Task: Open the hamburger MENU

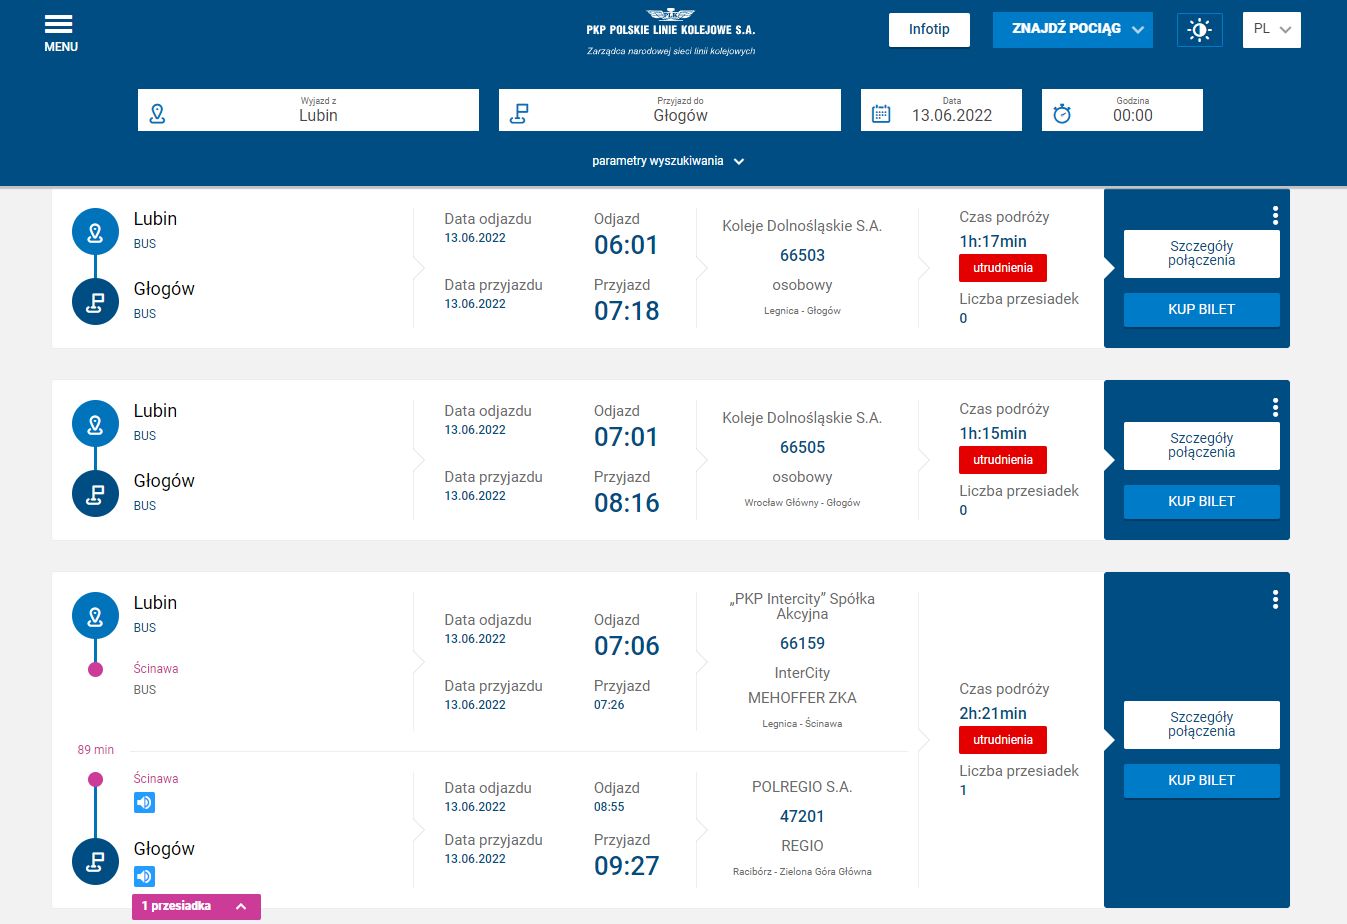Action: point(60,33)
